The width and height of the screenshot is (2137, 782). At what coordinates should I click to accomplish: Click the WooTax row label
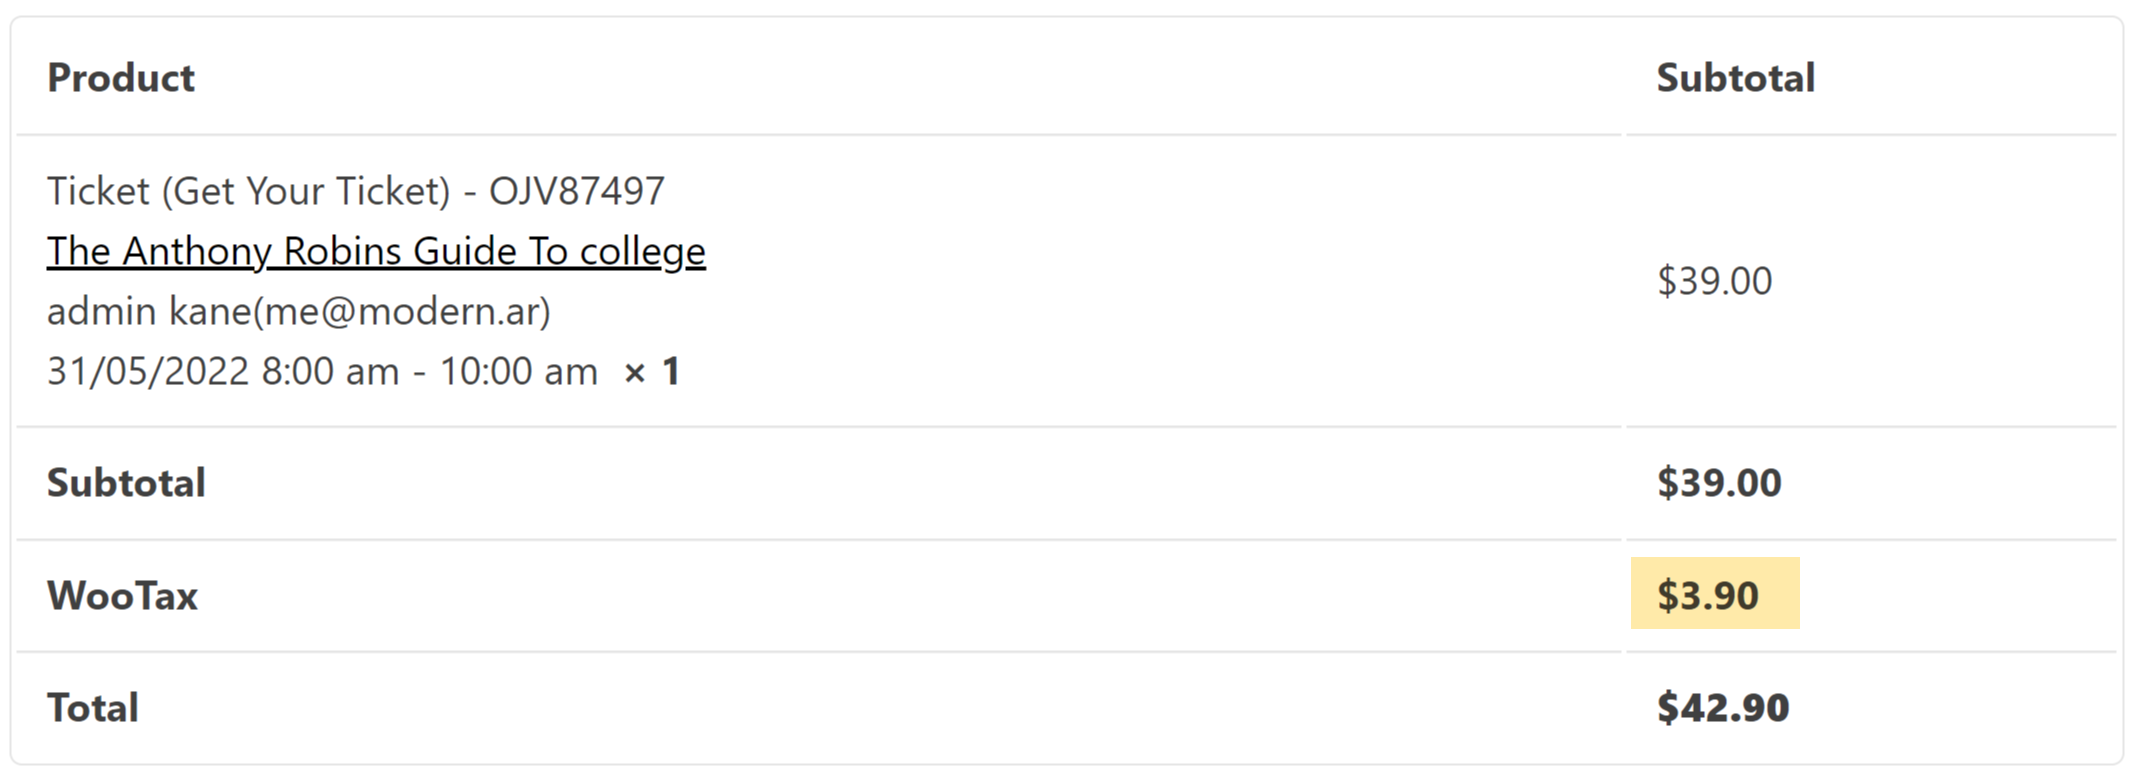122,596
